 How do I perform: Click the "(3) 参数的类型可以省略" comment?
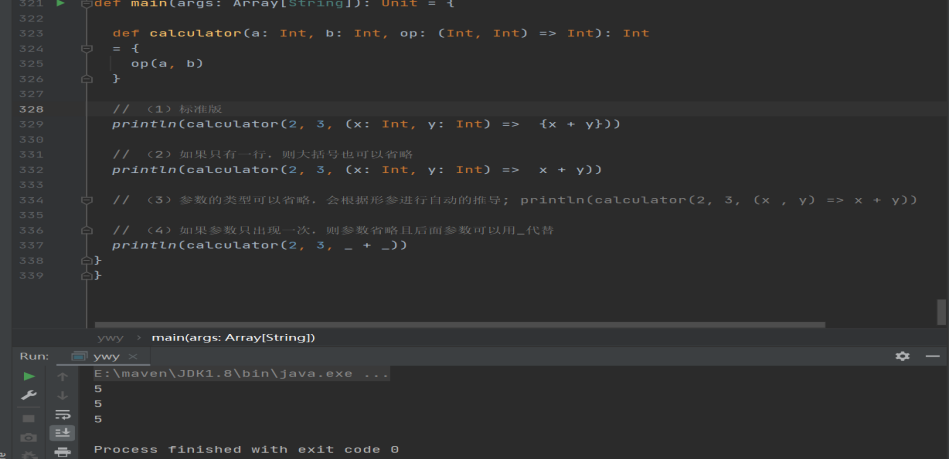(x=515, y=200)
